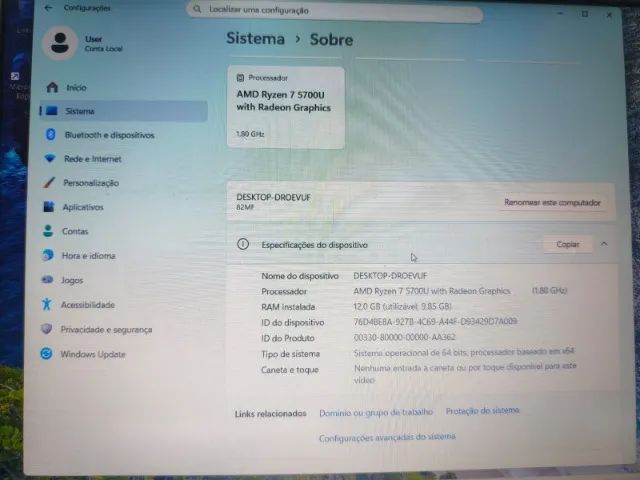Select the Sistema label in the sidebar

click(80, 111)
